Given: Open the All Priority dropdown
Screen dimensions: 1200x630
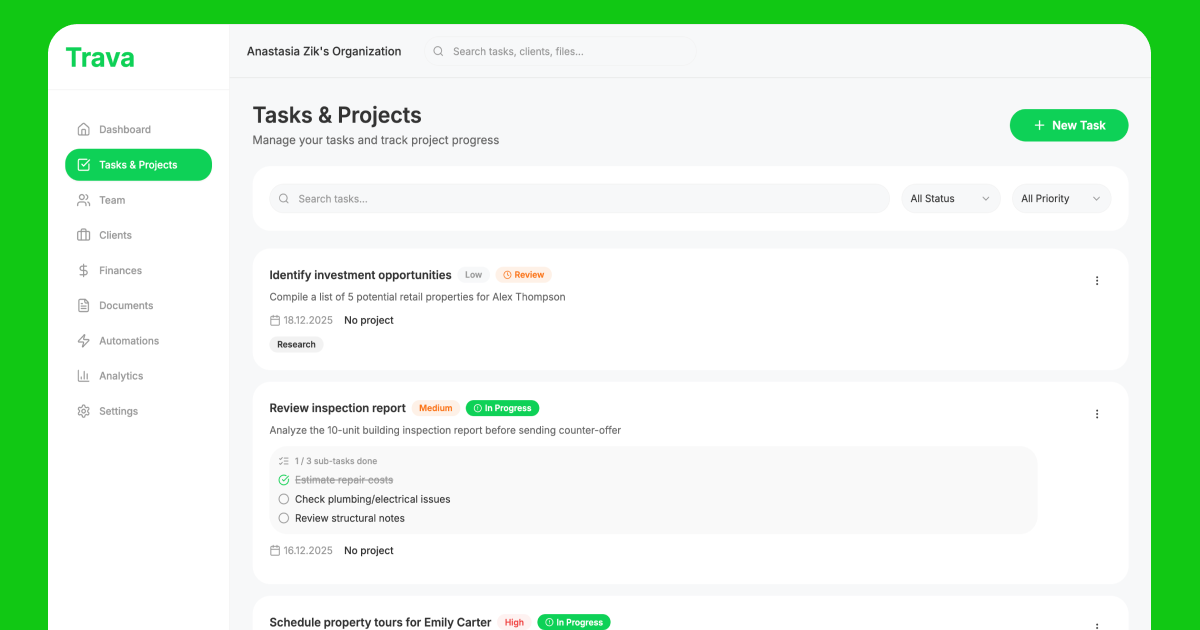Looking at the screenshot, I should (x=1061, y=199).
